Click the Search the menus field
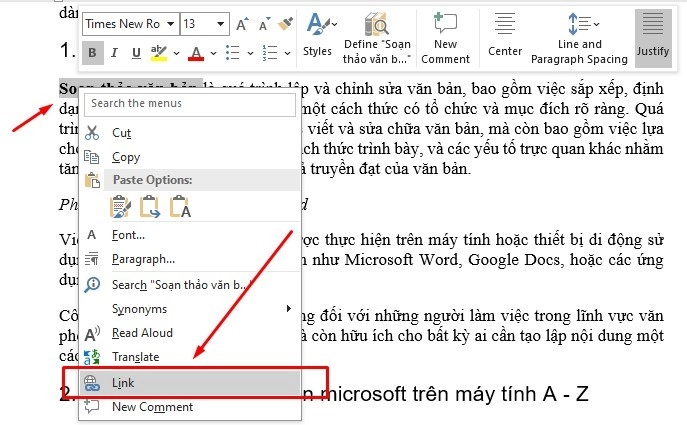This screenshot has width=687, height=425. coord(190,104)
